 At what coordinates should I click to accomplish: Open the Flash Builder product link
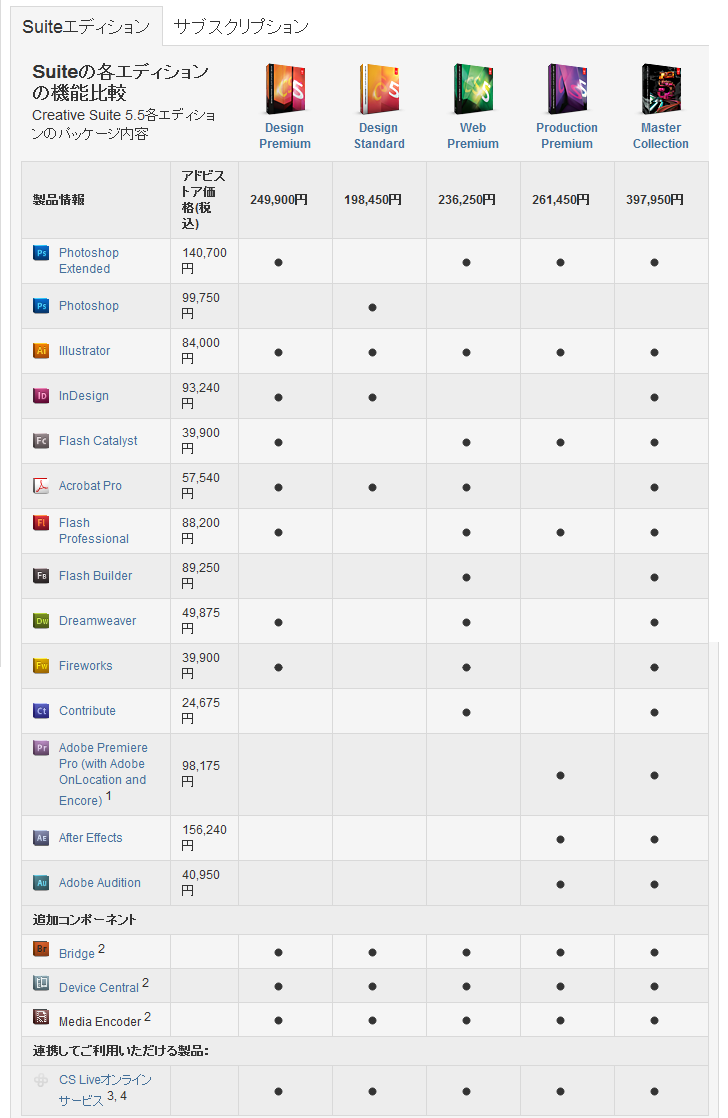[96, 575]
